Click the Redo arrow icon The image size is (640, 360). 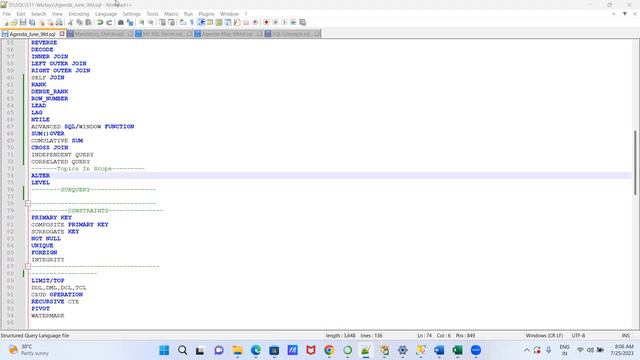point(109,22)
